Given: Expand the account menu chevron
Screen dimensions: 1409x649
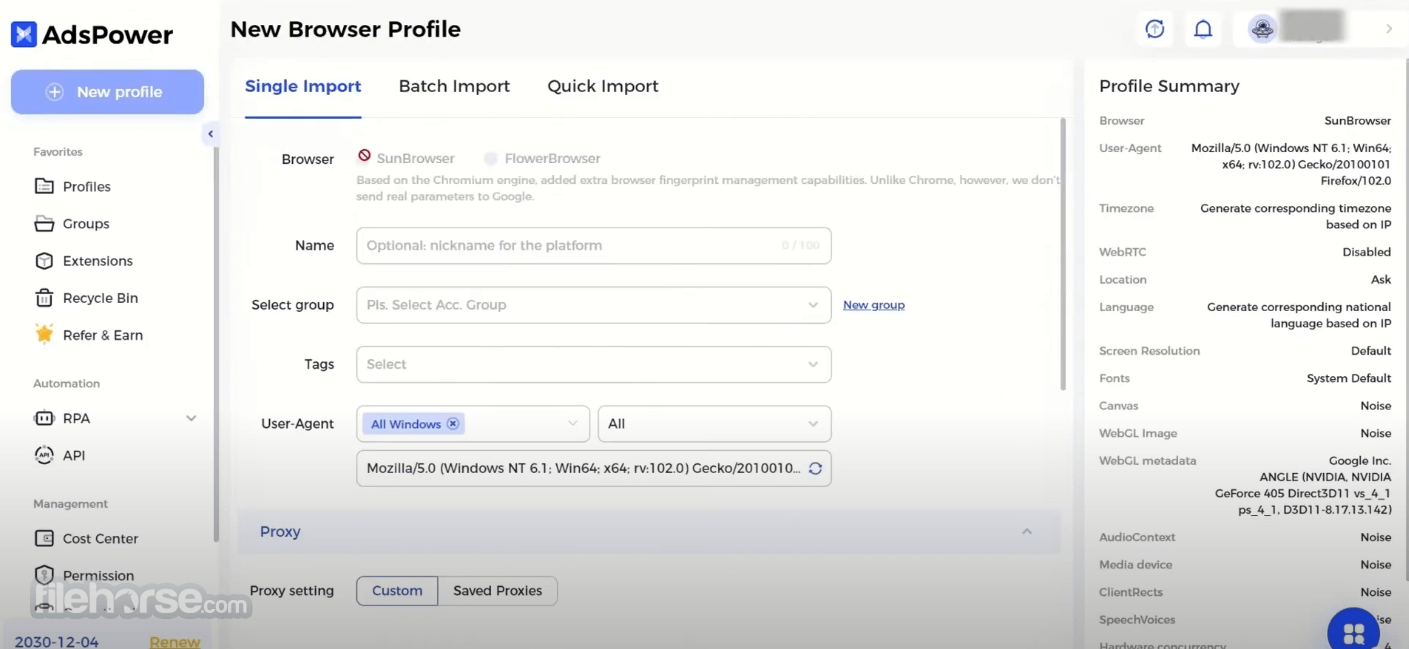Looking at the screenshot, I should pos(1389,29).
